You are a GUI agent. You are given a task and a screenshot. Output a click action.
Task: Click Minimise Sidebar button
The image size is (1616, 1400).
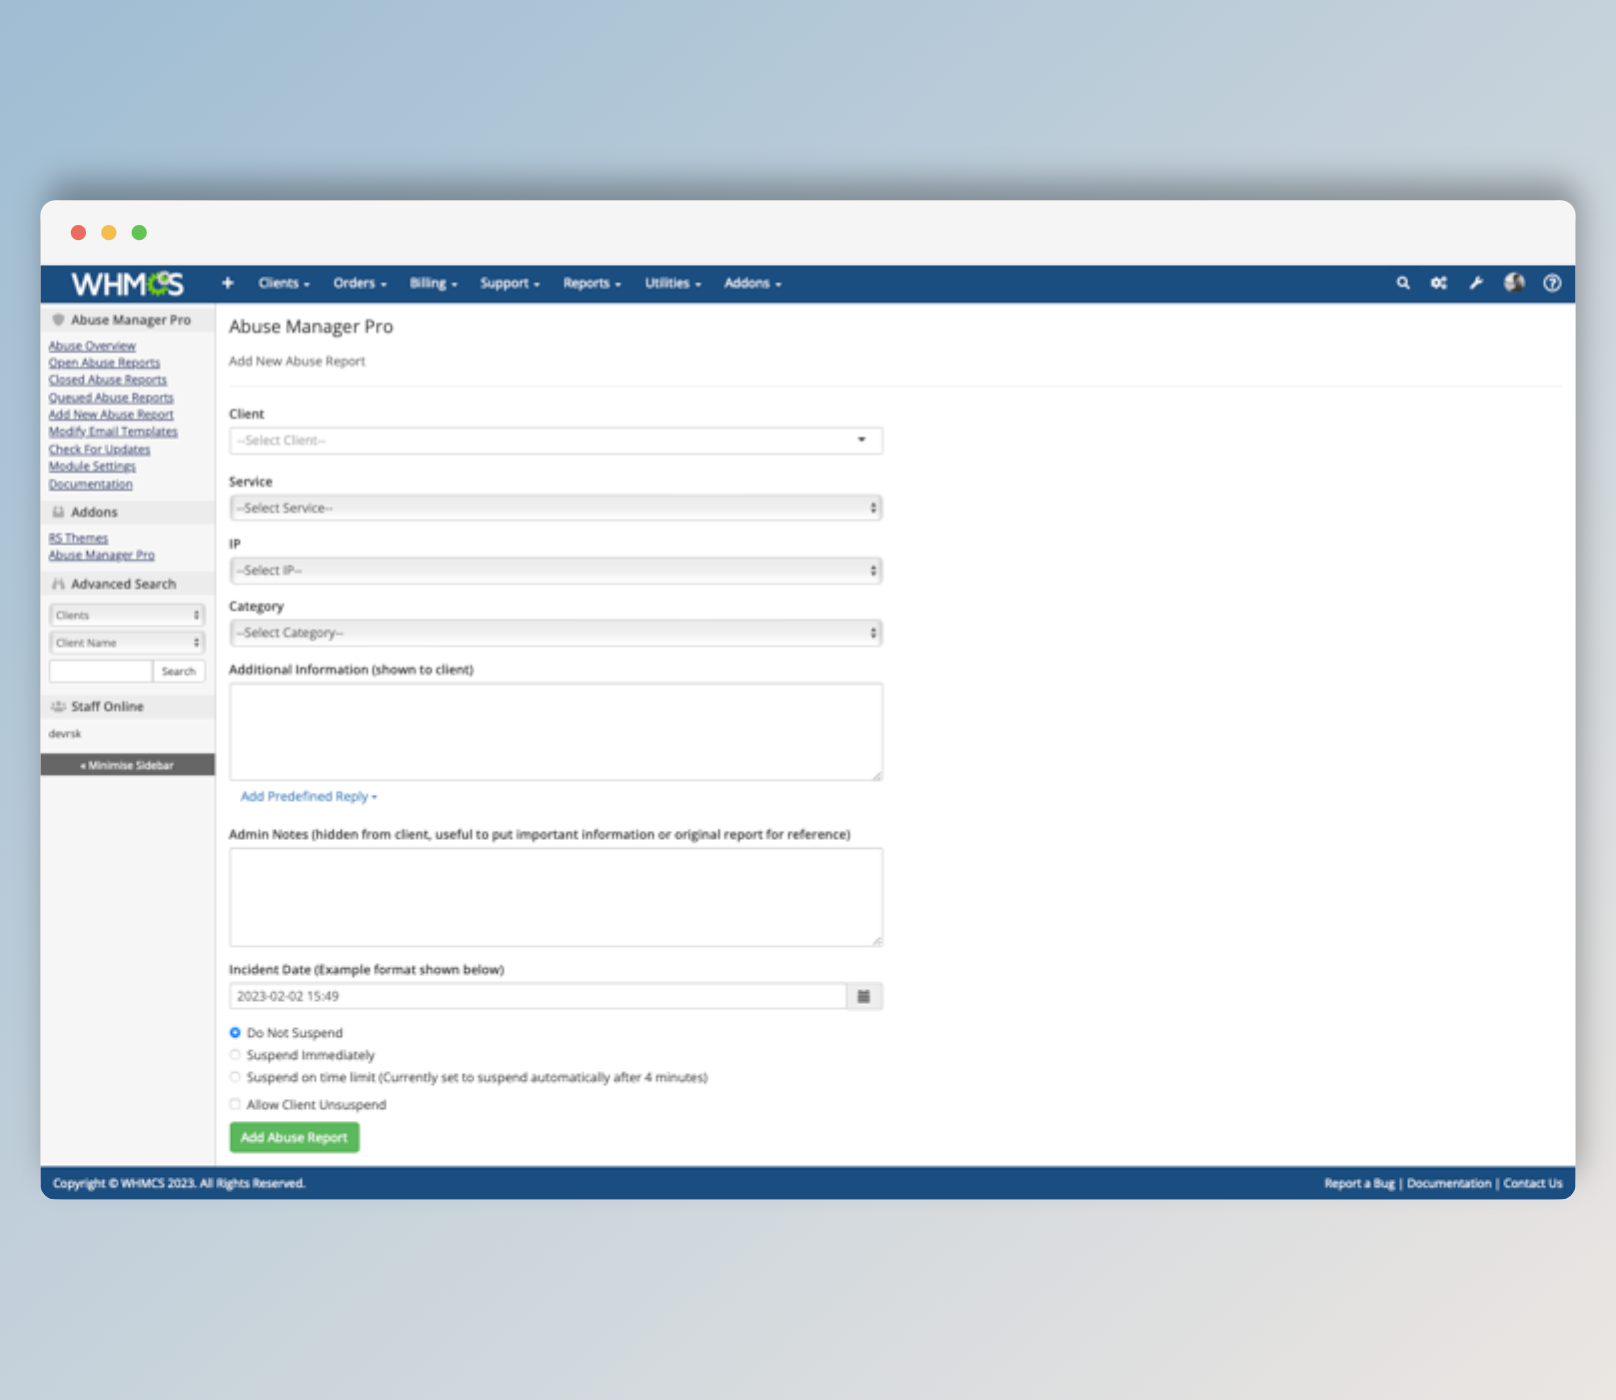pos(127,765)
